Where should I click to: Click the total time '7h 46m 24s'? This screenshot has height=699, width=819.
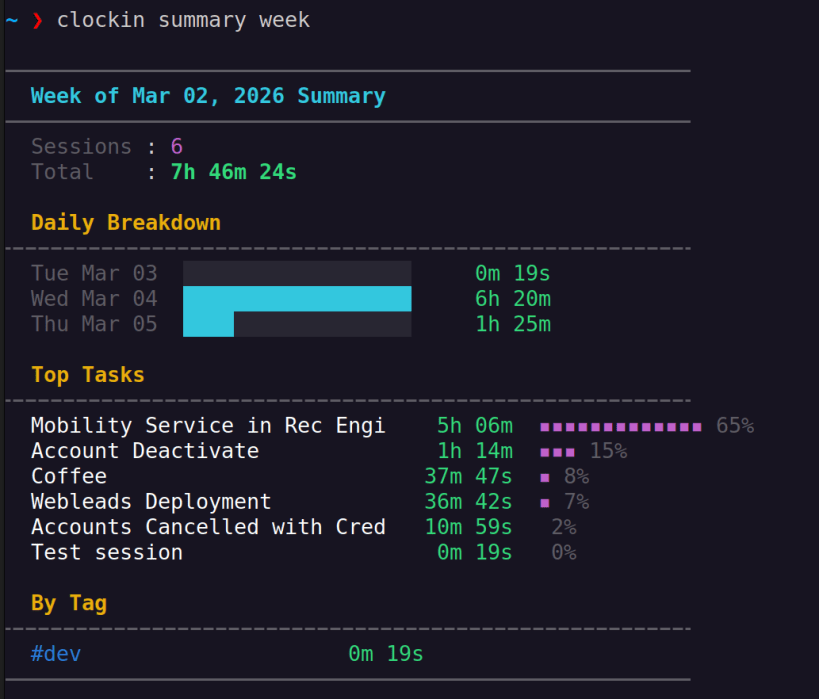(233, 172)
